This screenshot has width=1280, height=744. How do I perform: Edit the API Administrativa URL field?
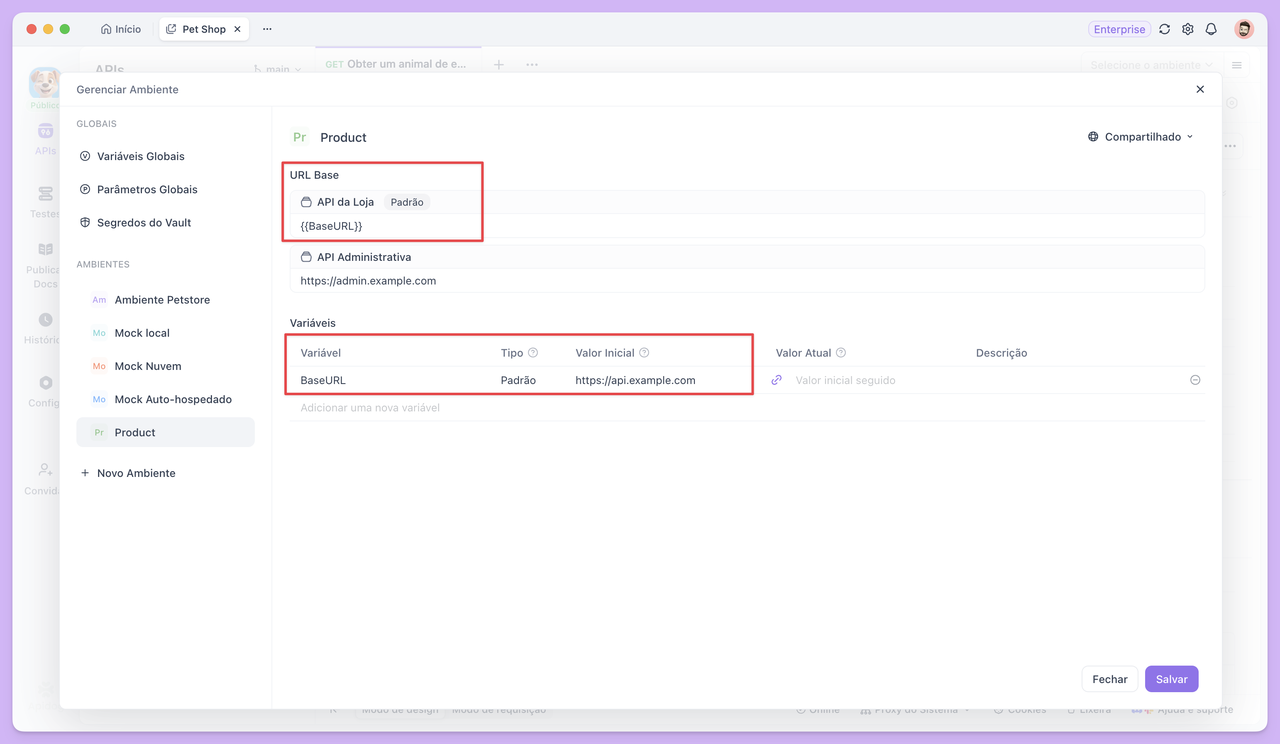pyautogui.click(x=747, y=281)
